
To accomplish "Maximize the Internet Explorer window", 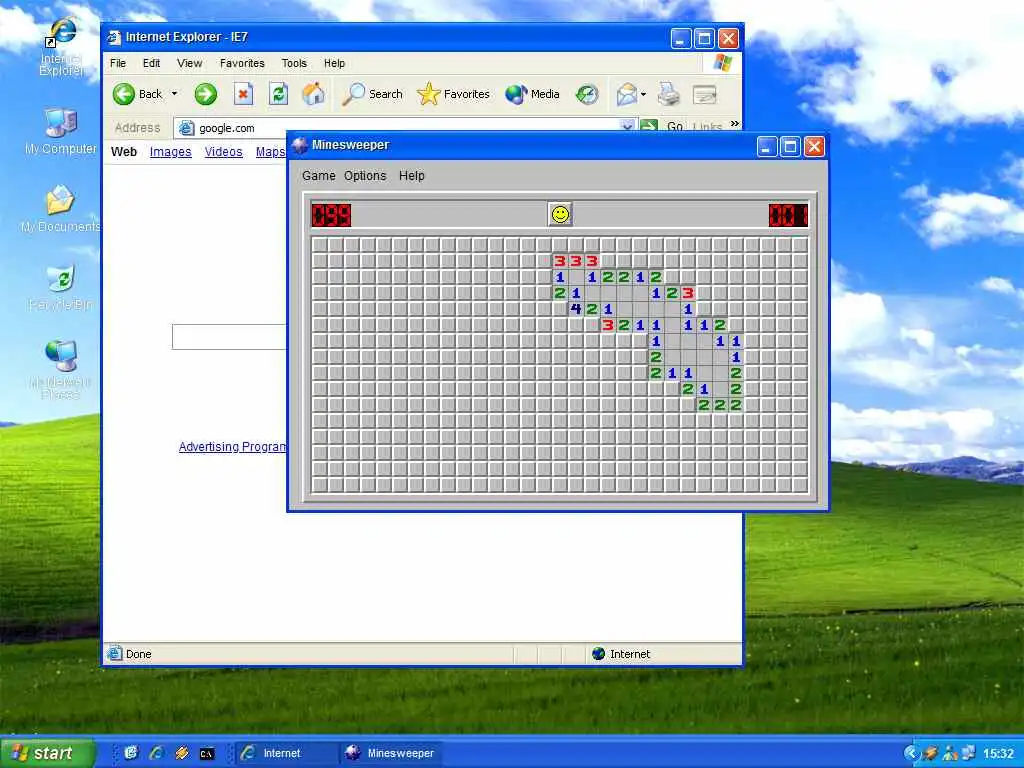I will coord(704,39).
